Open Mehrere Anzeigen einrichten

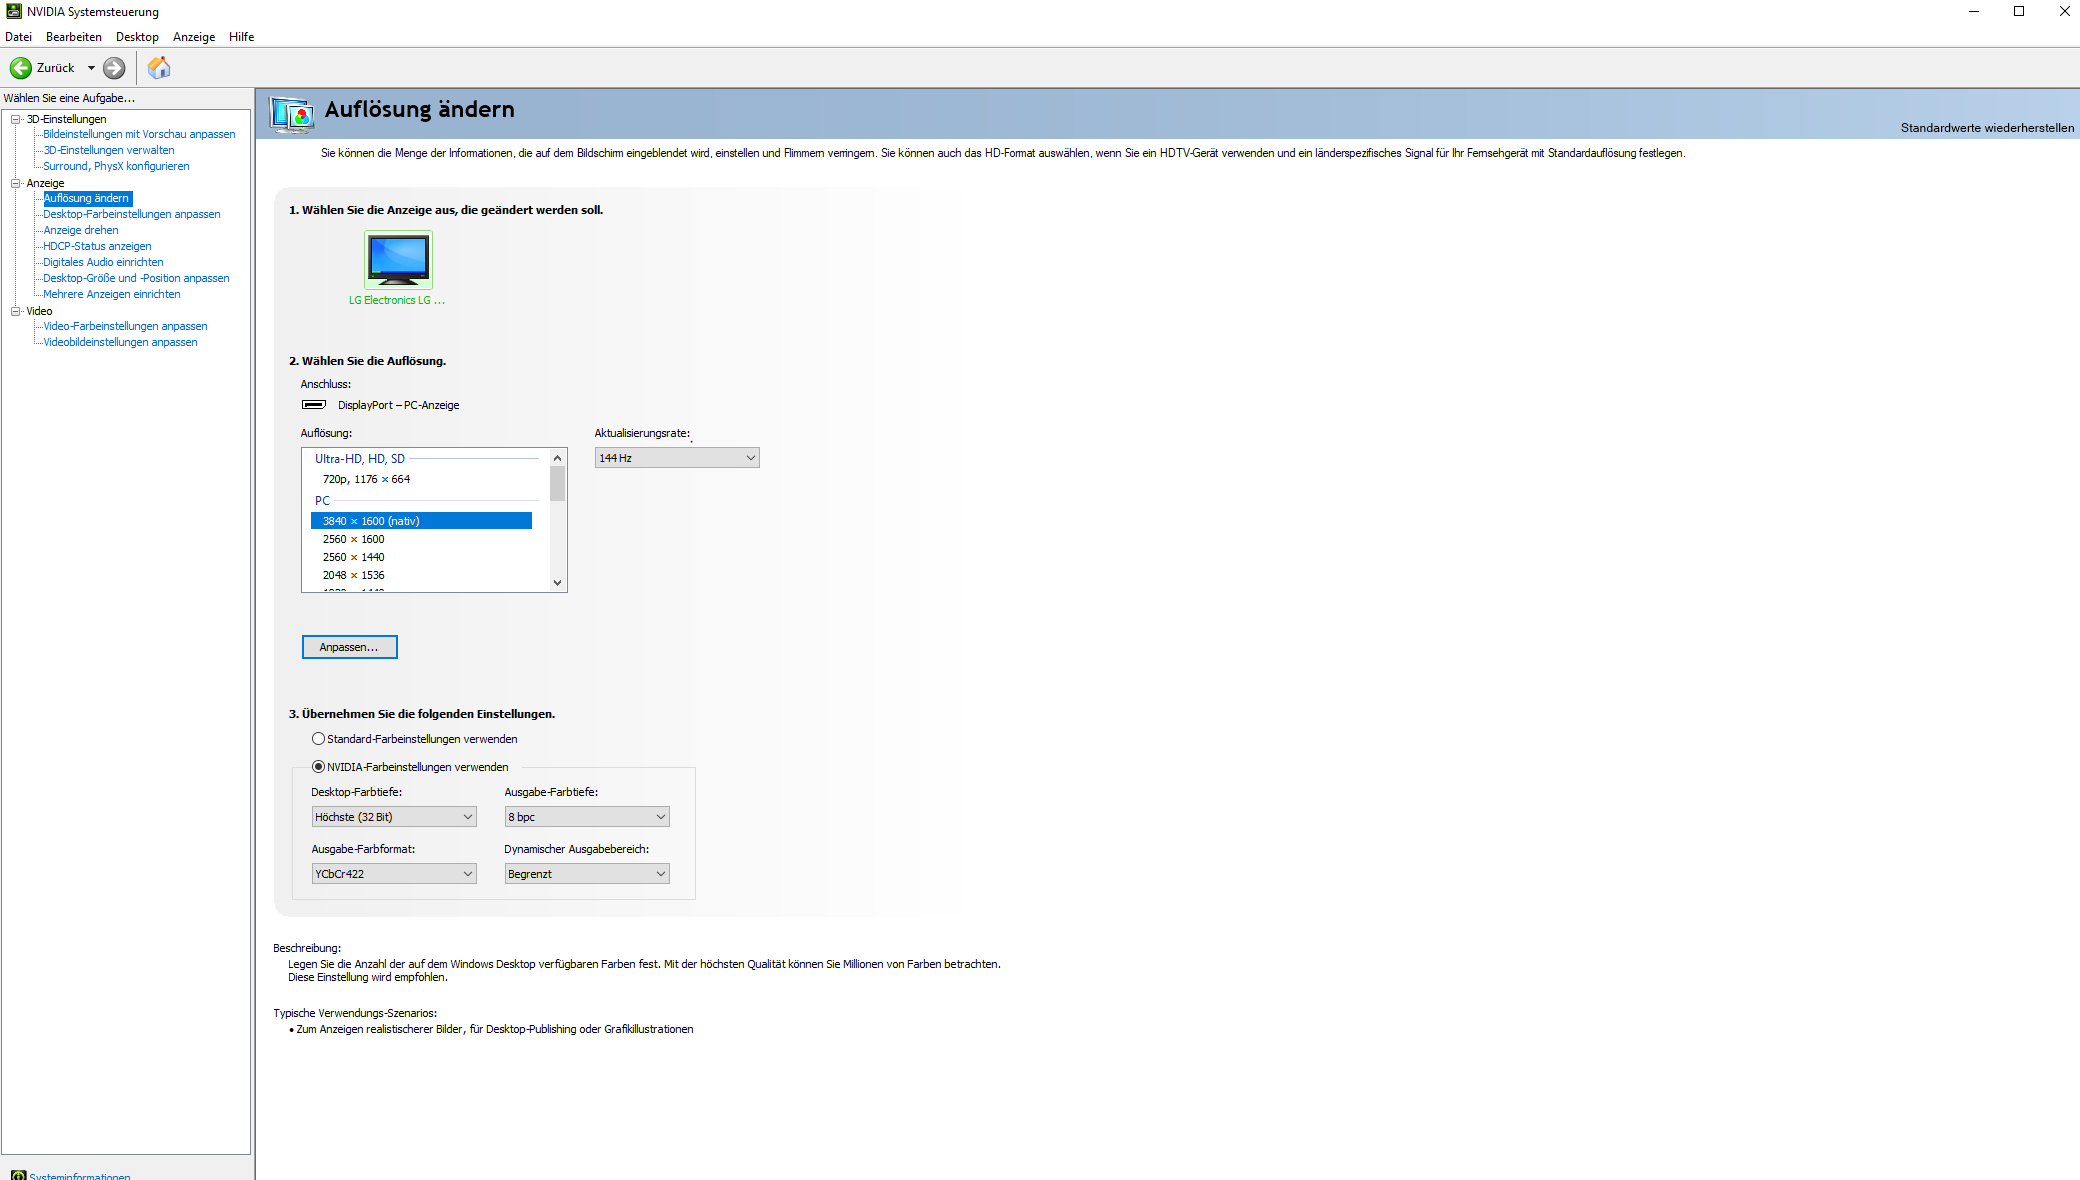[x=111, y=294]
